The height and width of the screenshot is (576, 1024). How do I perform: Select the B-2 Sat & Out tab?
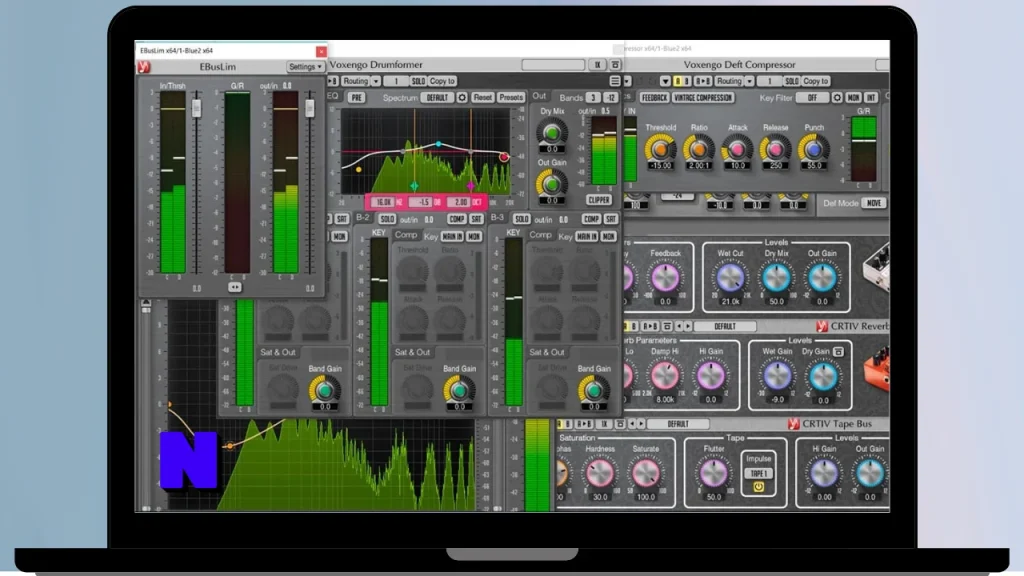[x=412, y=352]
